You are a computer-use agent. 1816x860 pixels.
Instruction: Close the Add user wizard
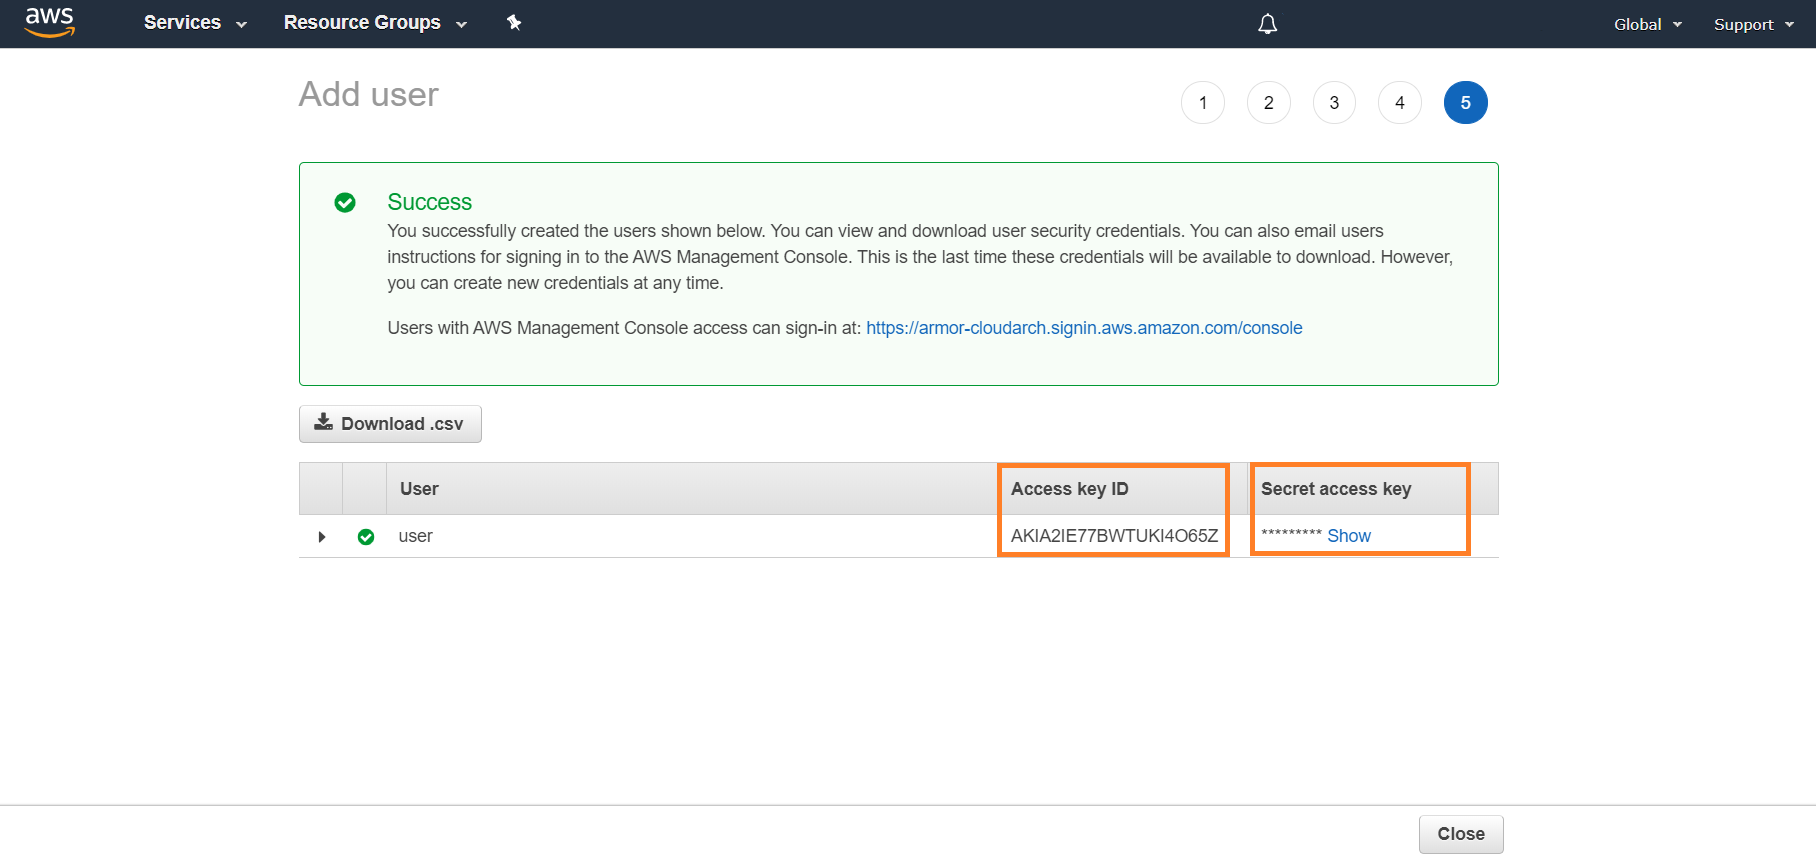[1460, 834]
